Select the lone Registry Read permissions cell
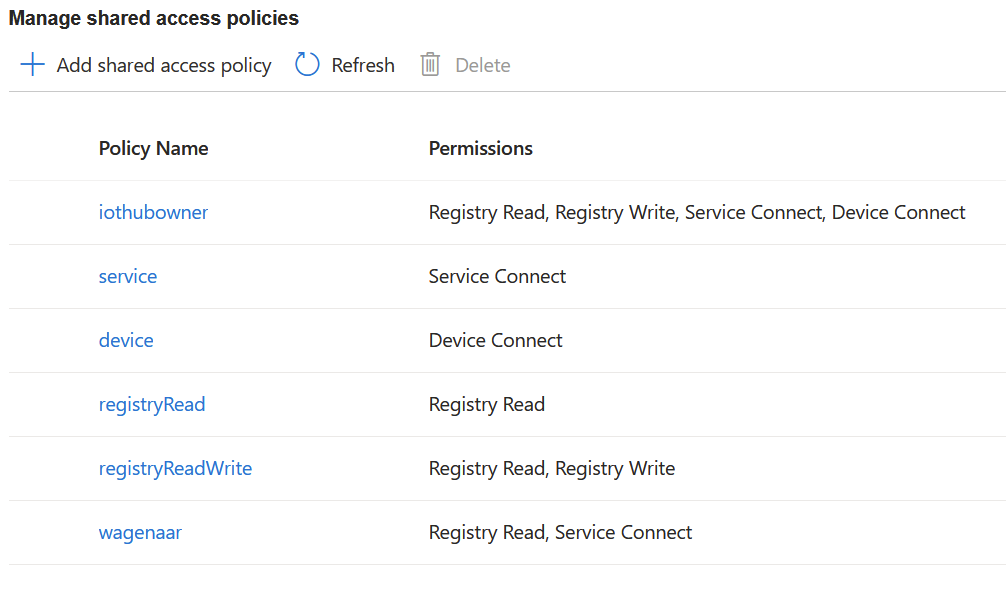Screen dimensions: 1006x592 487,405
